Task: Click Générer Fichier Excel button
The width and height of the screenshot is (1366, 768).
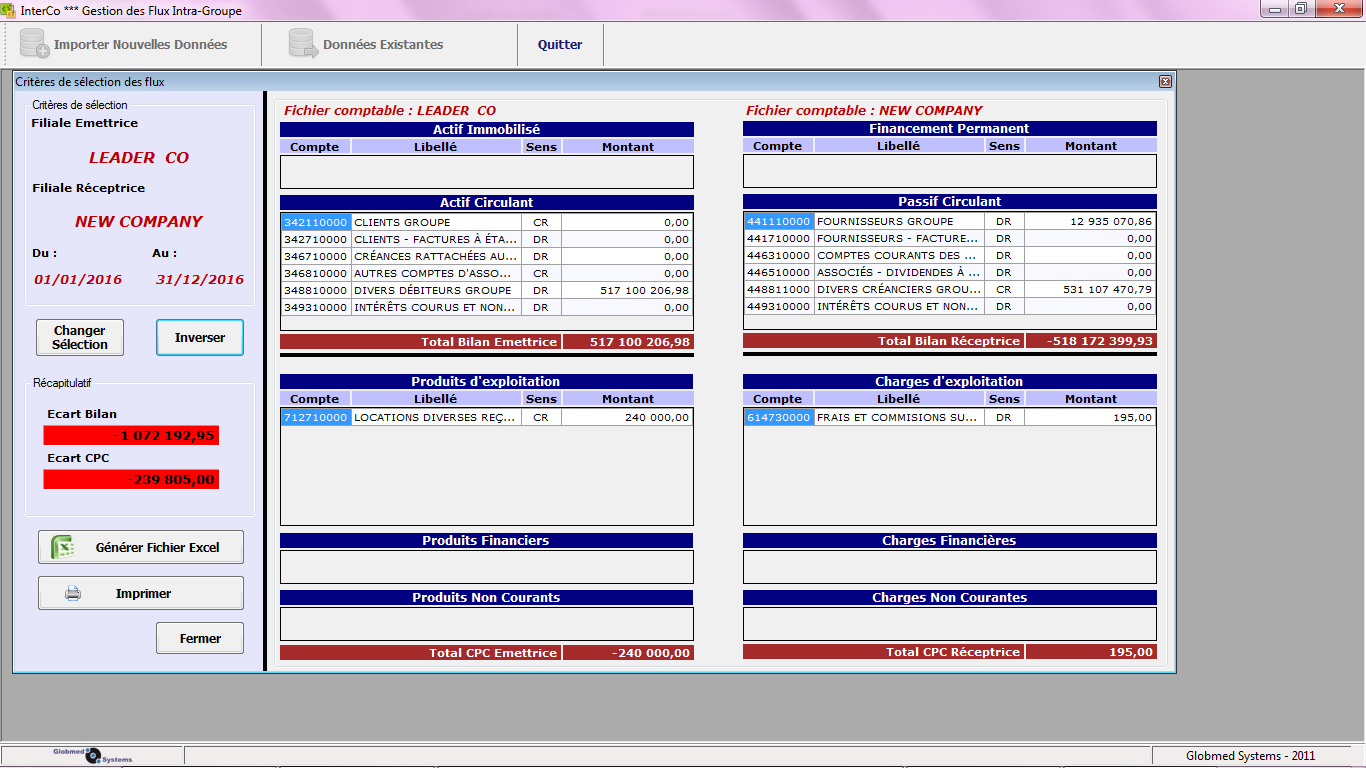Action: pyautogui.click(x=141, y=547)
